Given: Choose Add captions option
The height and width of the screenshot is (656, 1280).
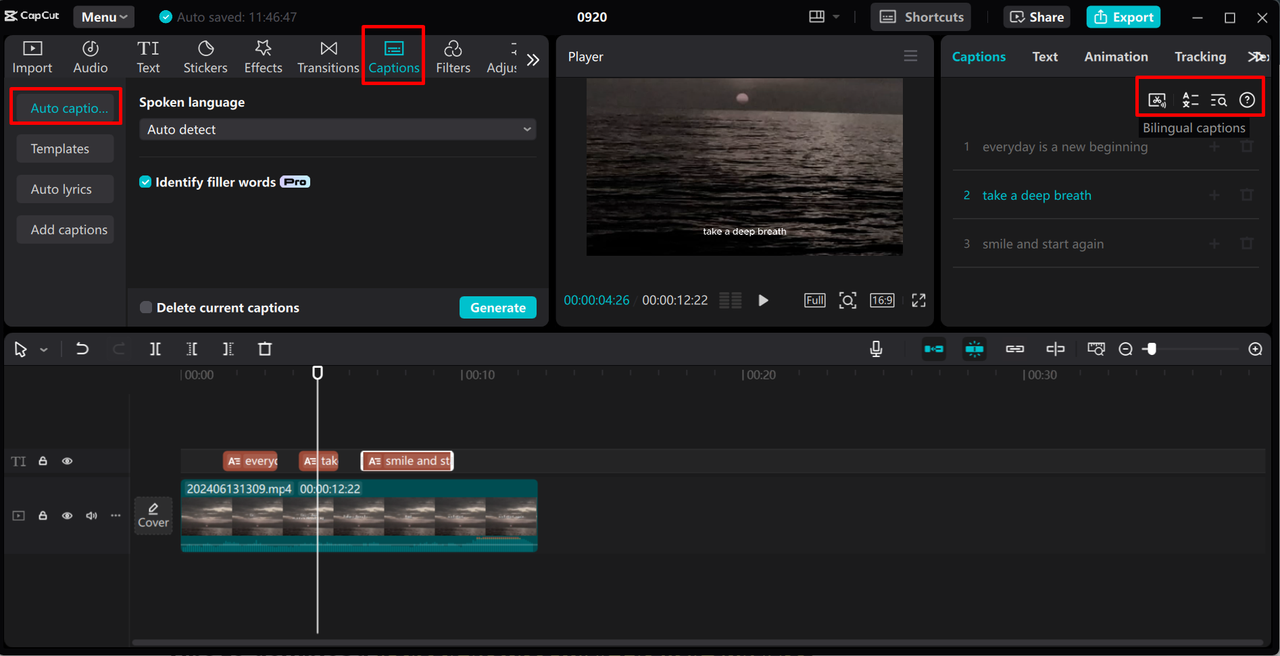Looking at the screenshot, I should pos(65,230).
